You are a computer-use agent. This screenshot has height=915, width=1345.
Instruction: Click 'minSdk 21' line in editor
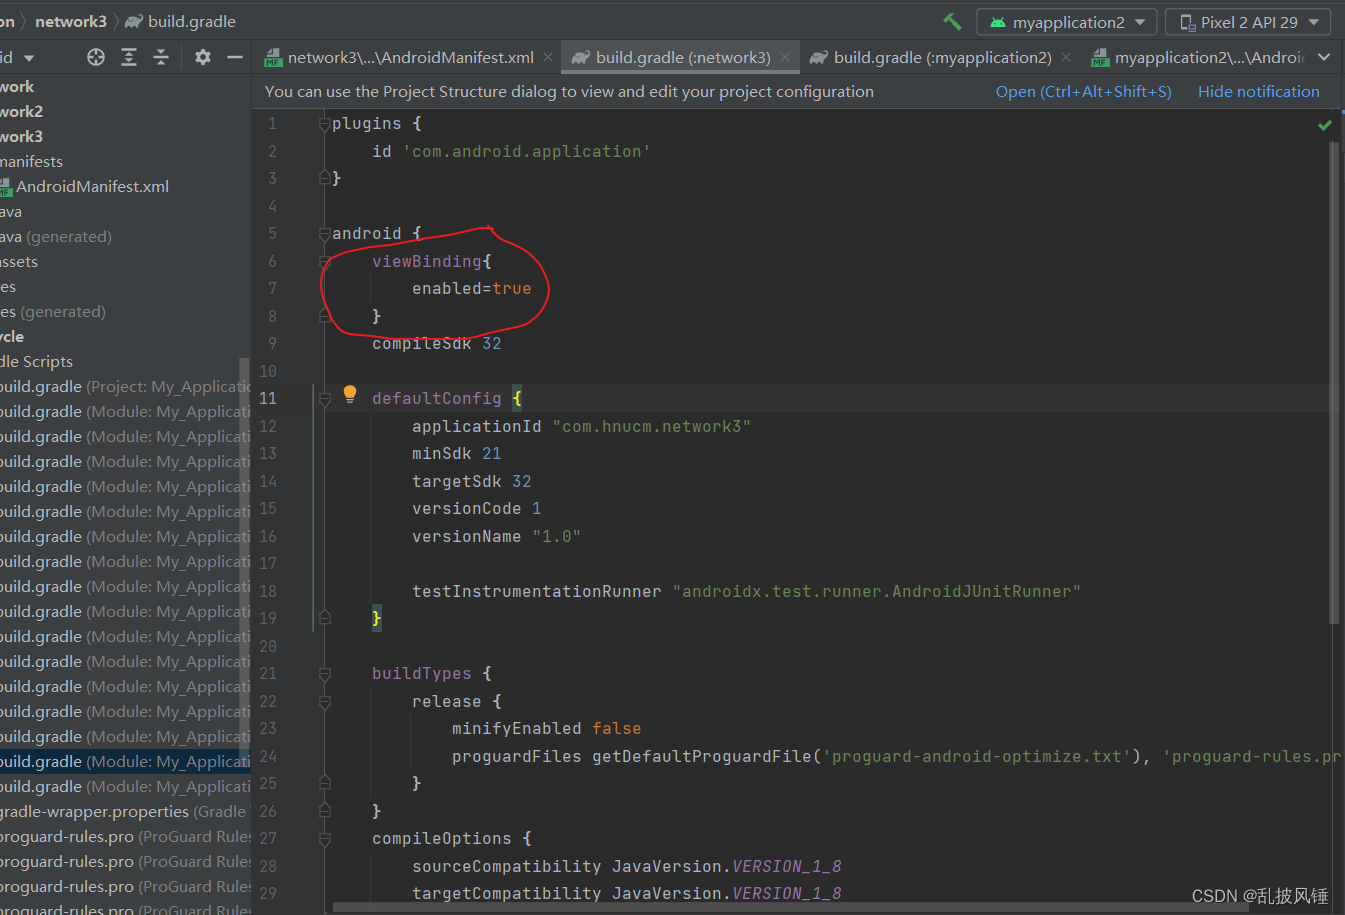click(x=456, y=453)
